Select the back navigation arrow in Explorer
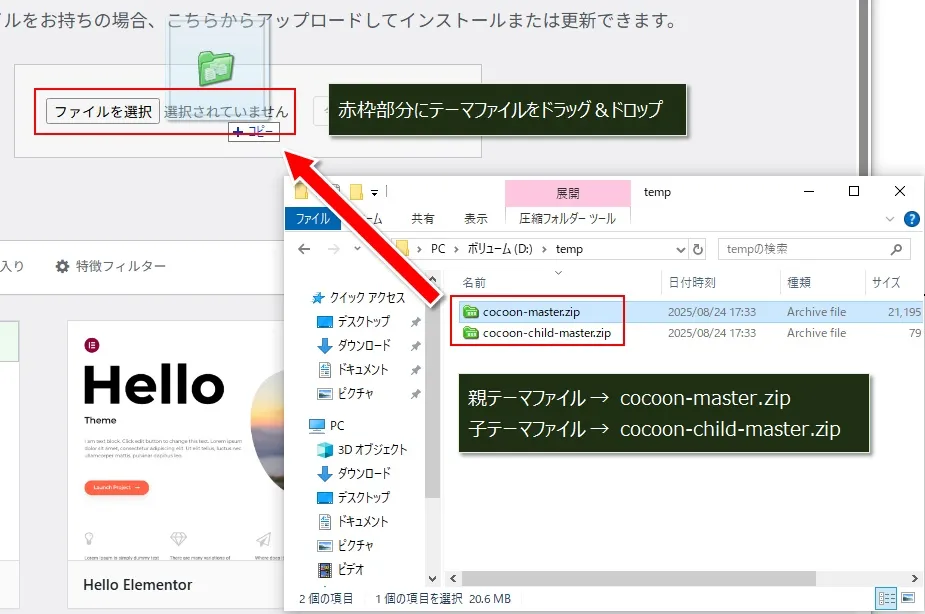 (x=305, y=248)
